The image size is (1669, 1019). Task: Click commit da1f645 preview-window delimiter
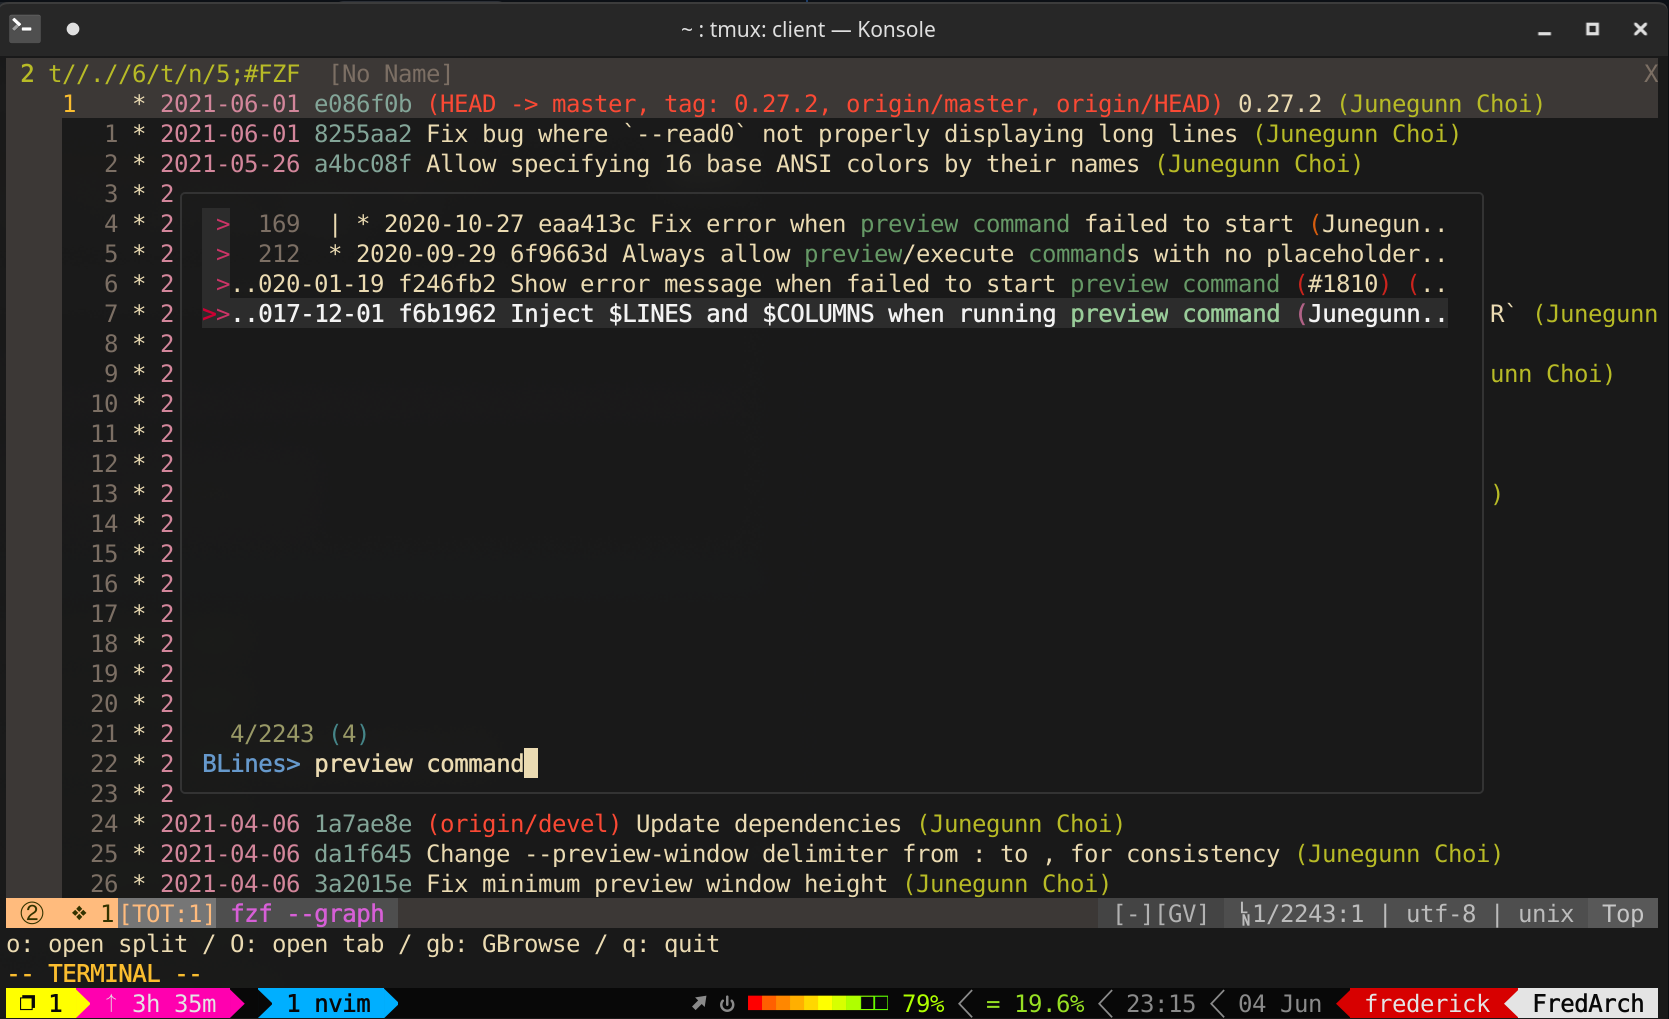click(817, 854)
